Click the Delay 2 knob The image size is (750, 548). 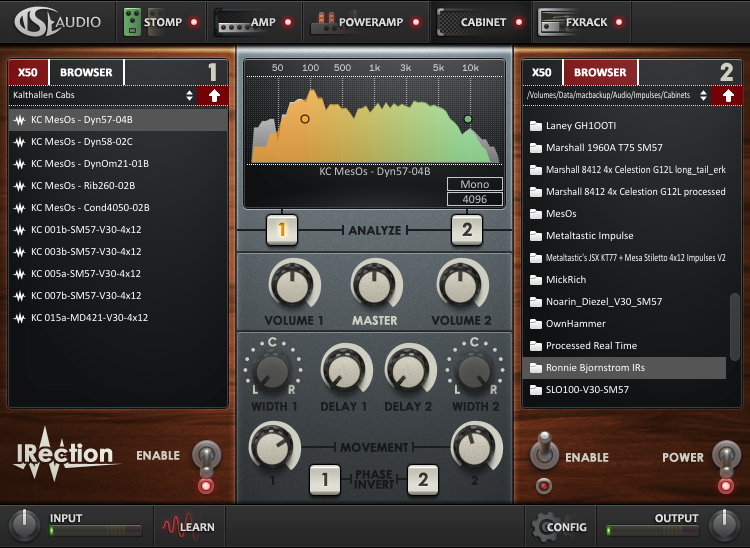point(409,370)
